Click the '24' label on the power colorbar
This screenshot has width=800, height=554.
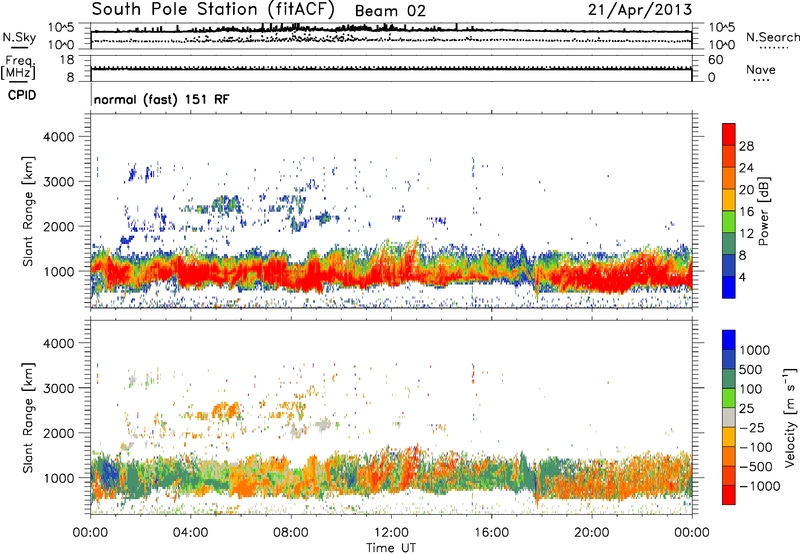(746, 168)
